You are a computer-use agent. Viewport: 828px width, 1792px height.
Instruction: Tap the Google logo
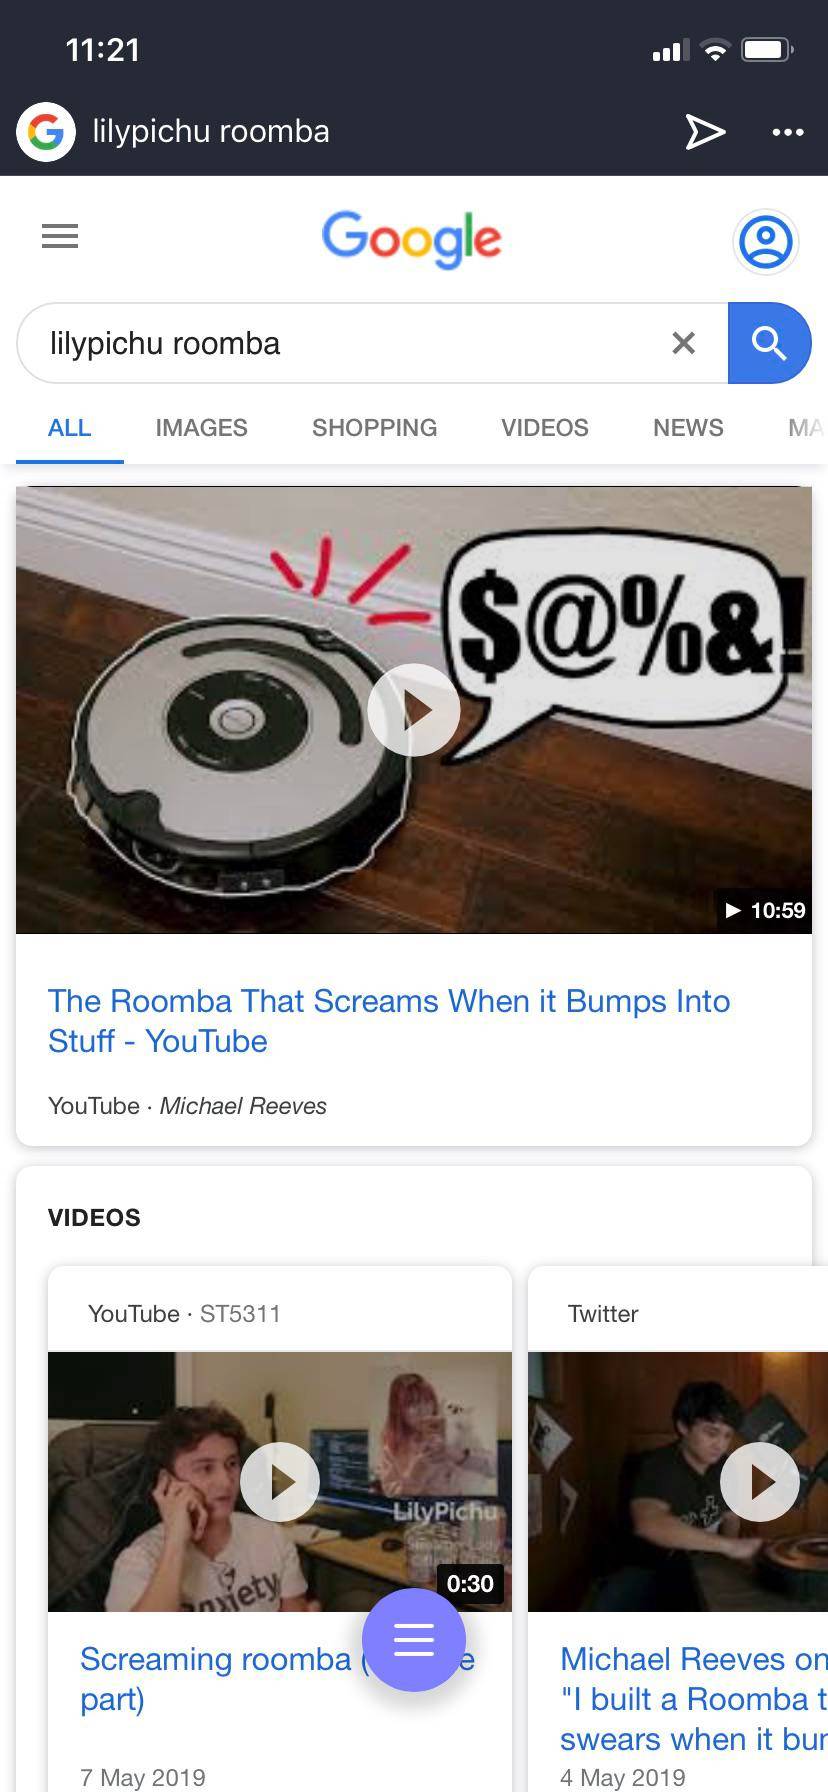coord(412,239)
